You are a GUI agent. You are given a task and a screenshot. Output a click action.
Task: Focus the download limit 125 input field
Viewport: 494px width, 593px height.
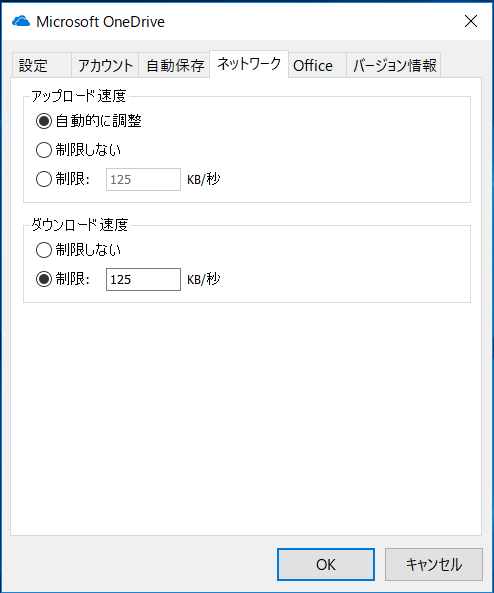tap(143, 279)
